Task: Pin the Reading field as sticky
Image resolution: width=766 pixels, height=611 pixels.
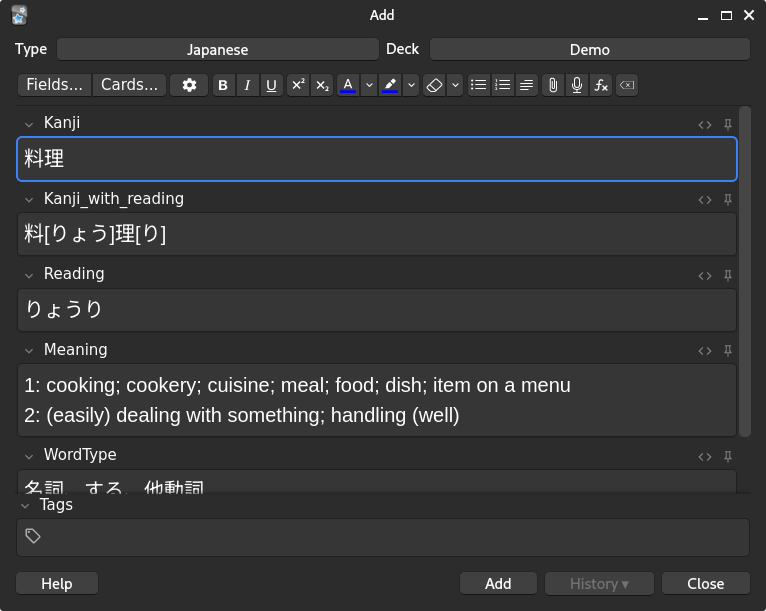Action: click(x=728, y=275)
